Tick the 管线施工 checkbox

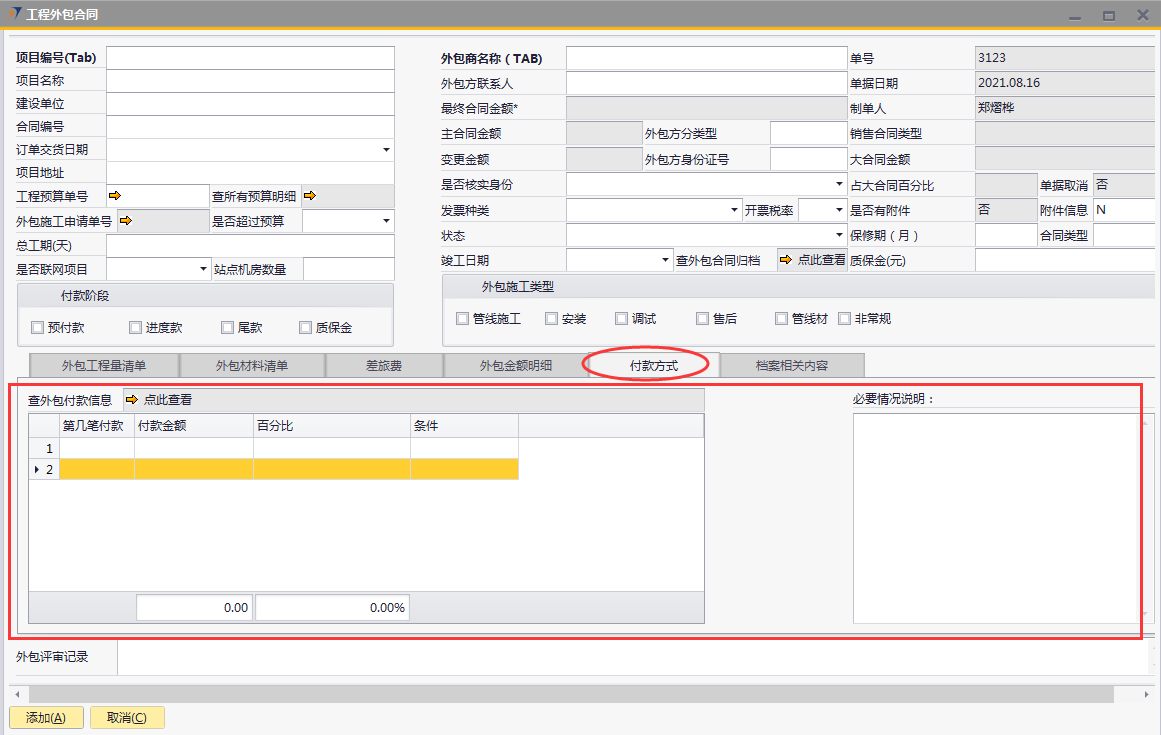click(x=462, y=319)
